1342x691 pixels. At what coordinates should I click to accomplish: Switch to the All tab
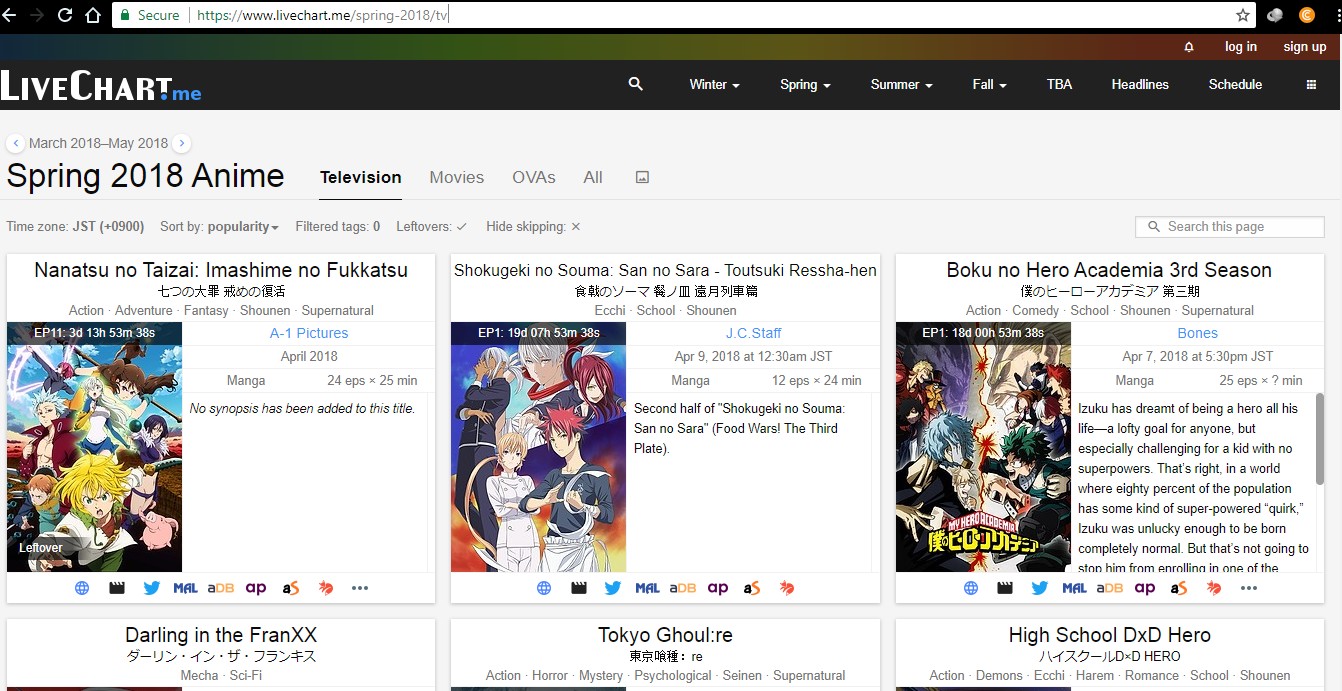point(593,177)
